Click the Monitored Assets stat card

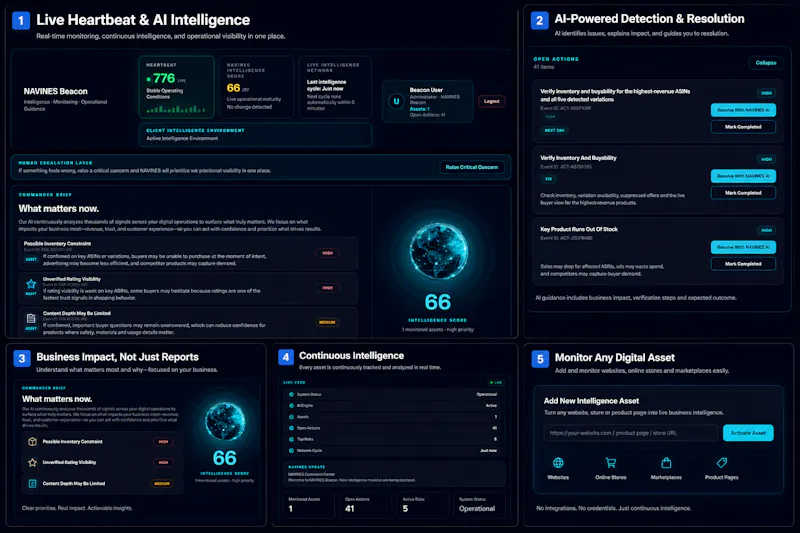click(308, 505)
